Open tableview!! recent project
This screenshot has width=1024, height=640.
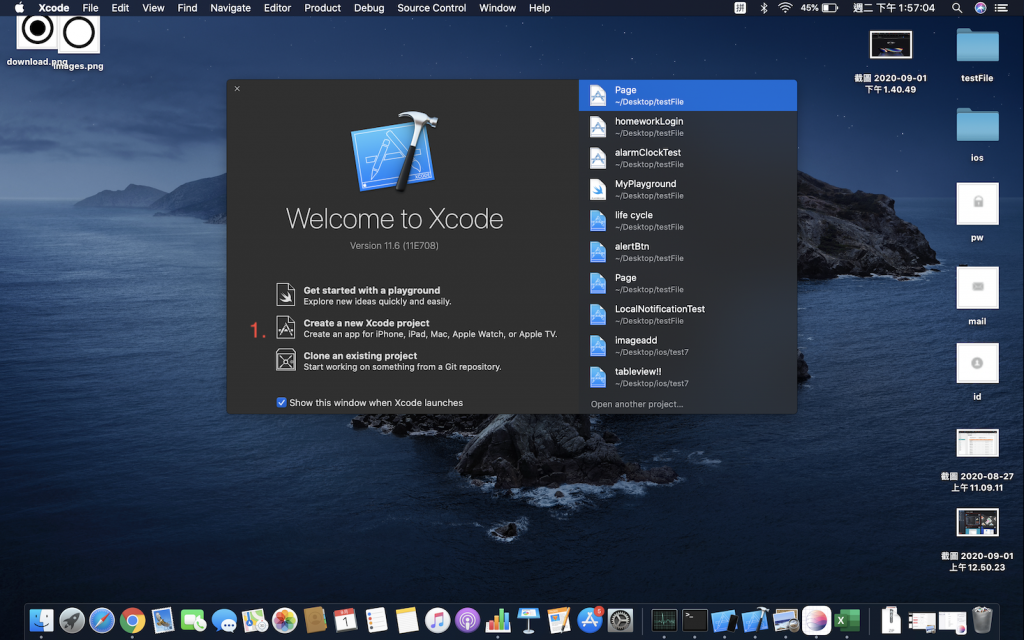(688, 377)
